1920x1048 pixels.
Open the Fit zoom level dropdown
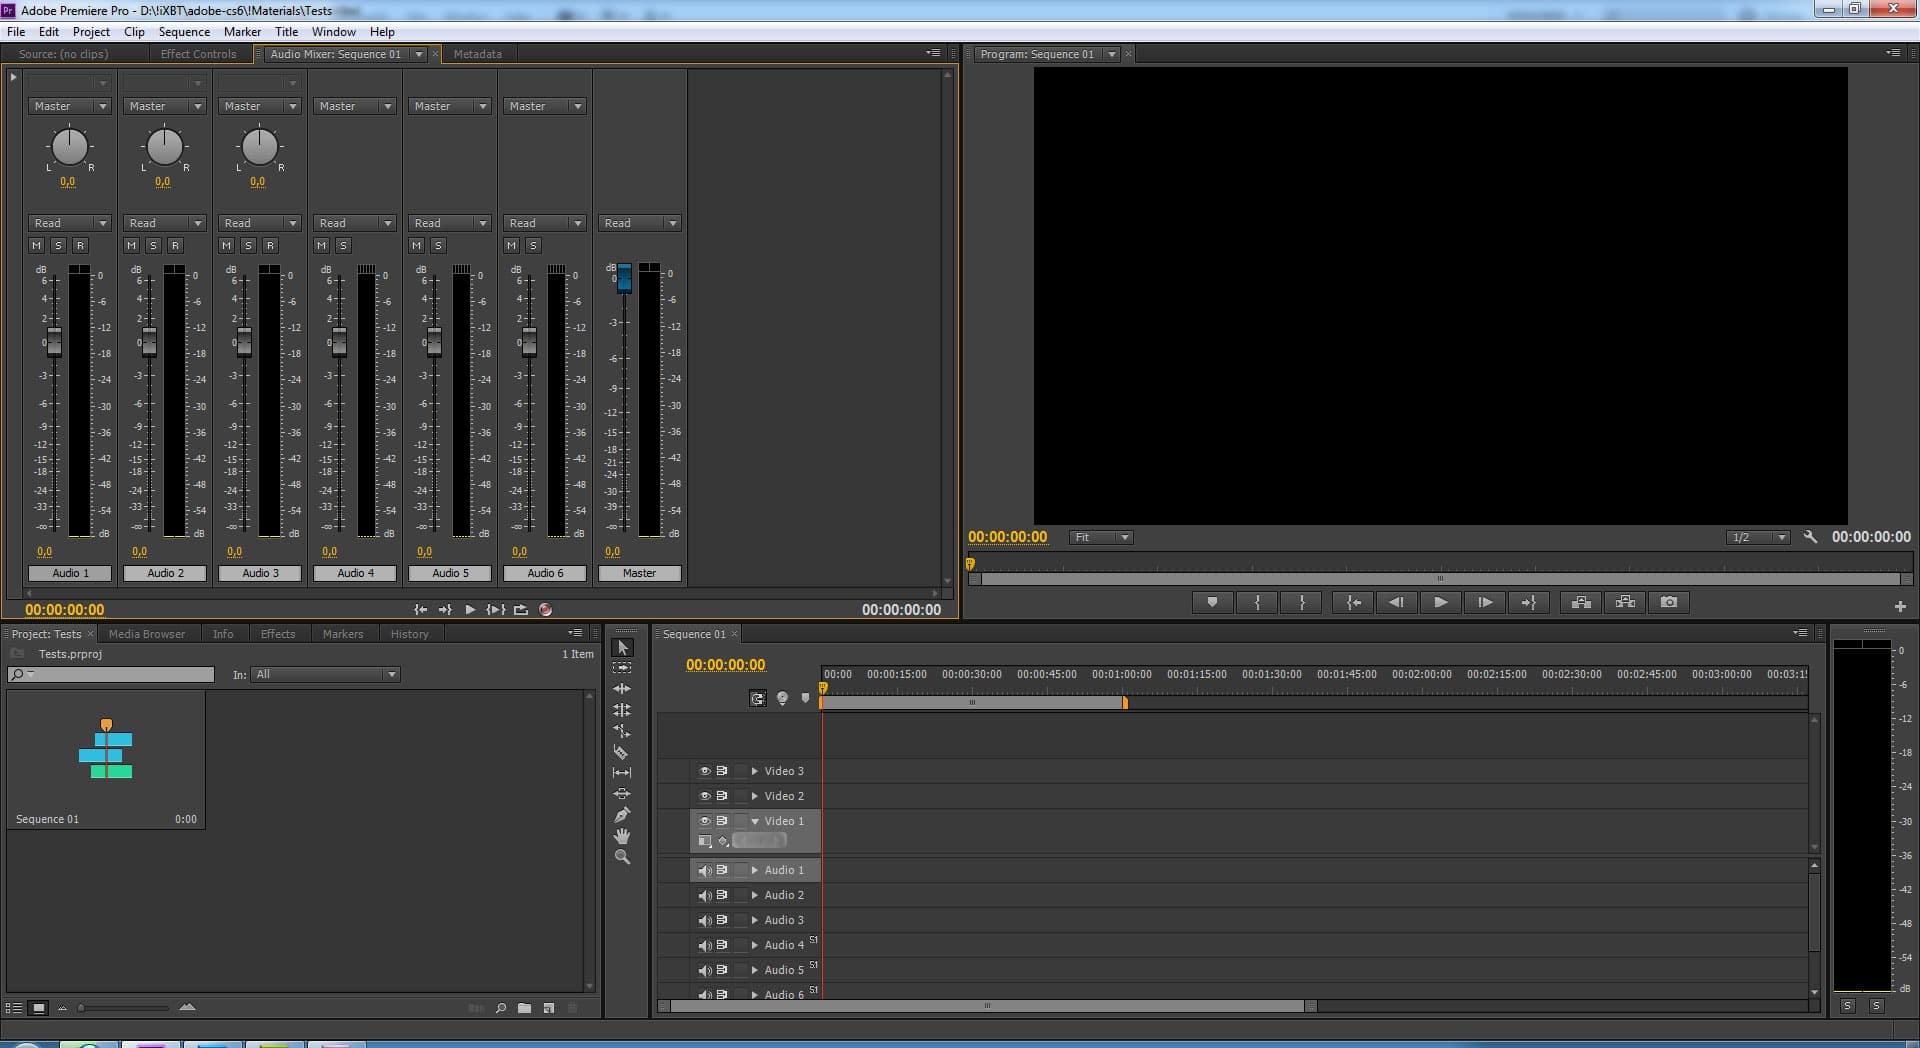pyautogui.click(x=1100, y=537)
